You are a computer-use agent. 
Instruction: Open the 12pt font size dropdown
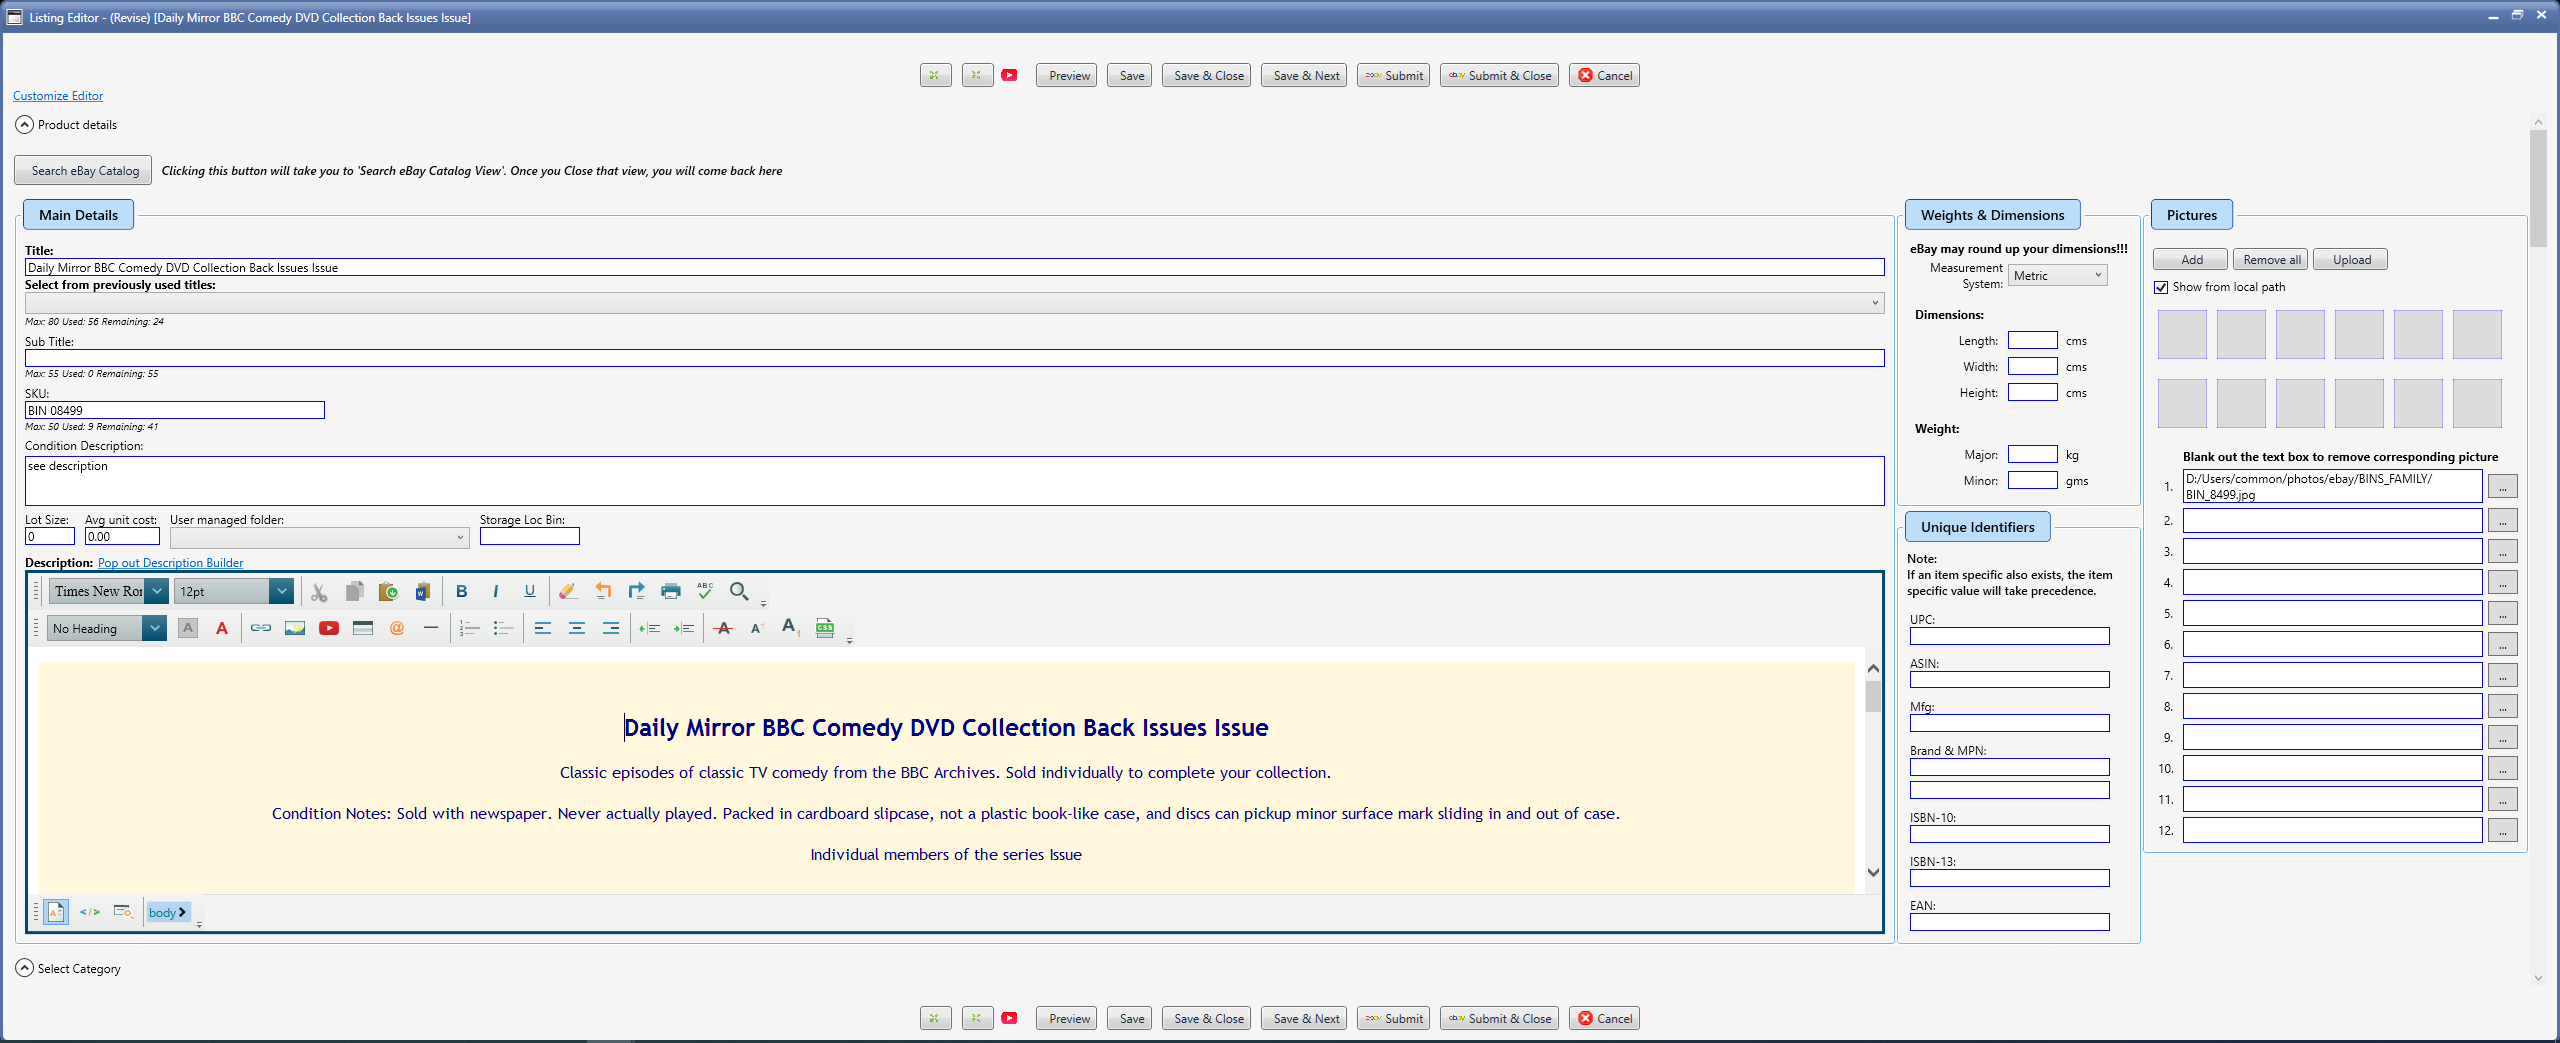click(x=282, y=591)
